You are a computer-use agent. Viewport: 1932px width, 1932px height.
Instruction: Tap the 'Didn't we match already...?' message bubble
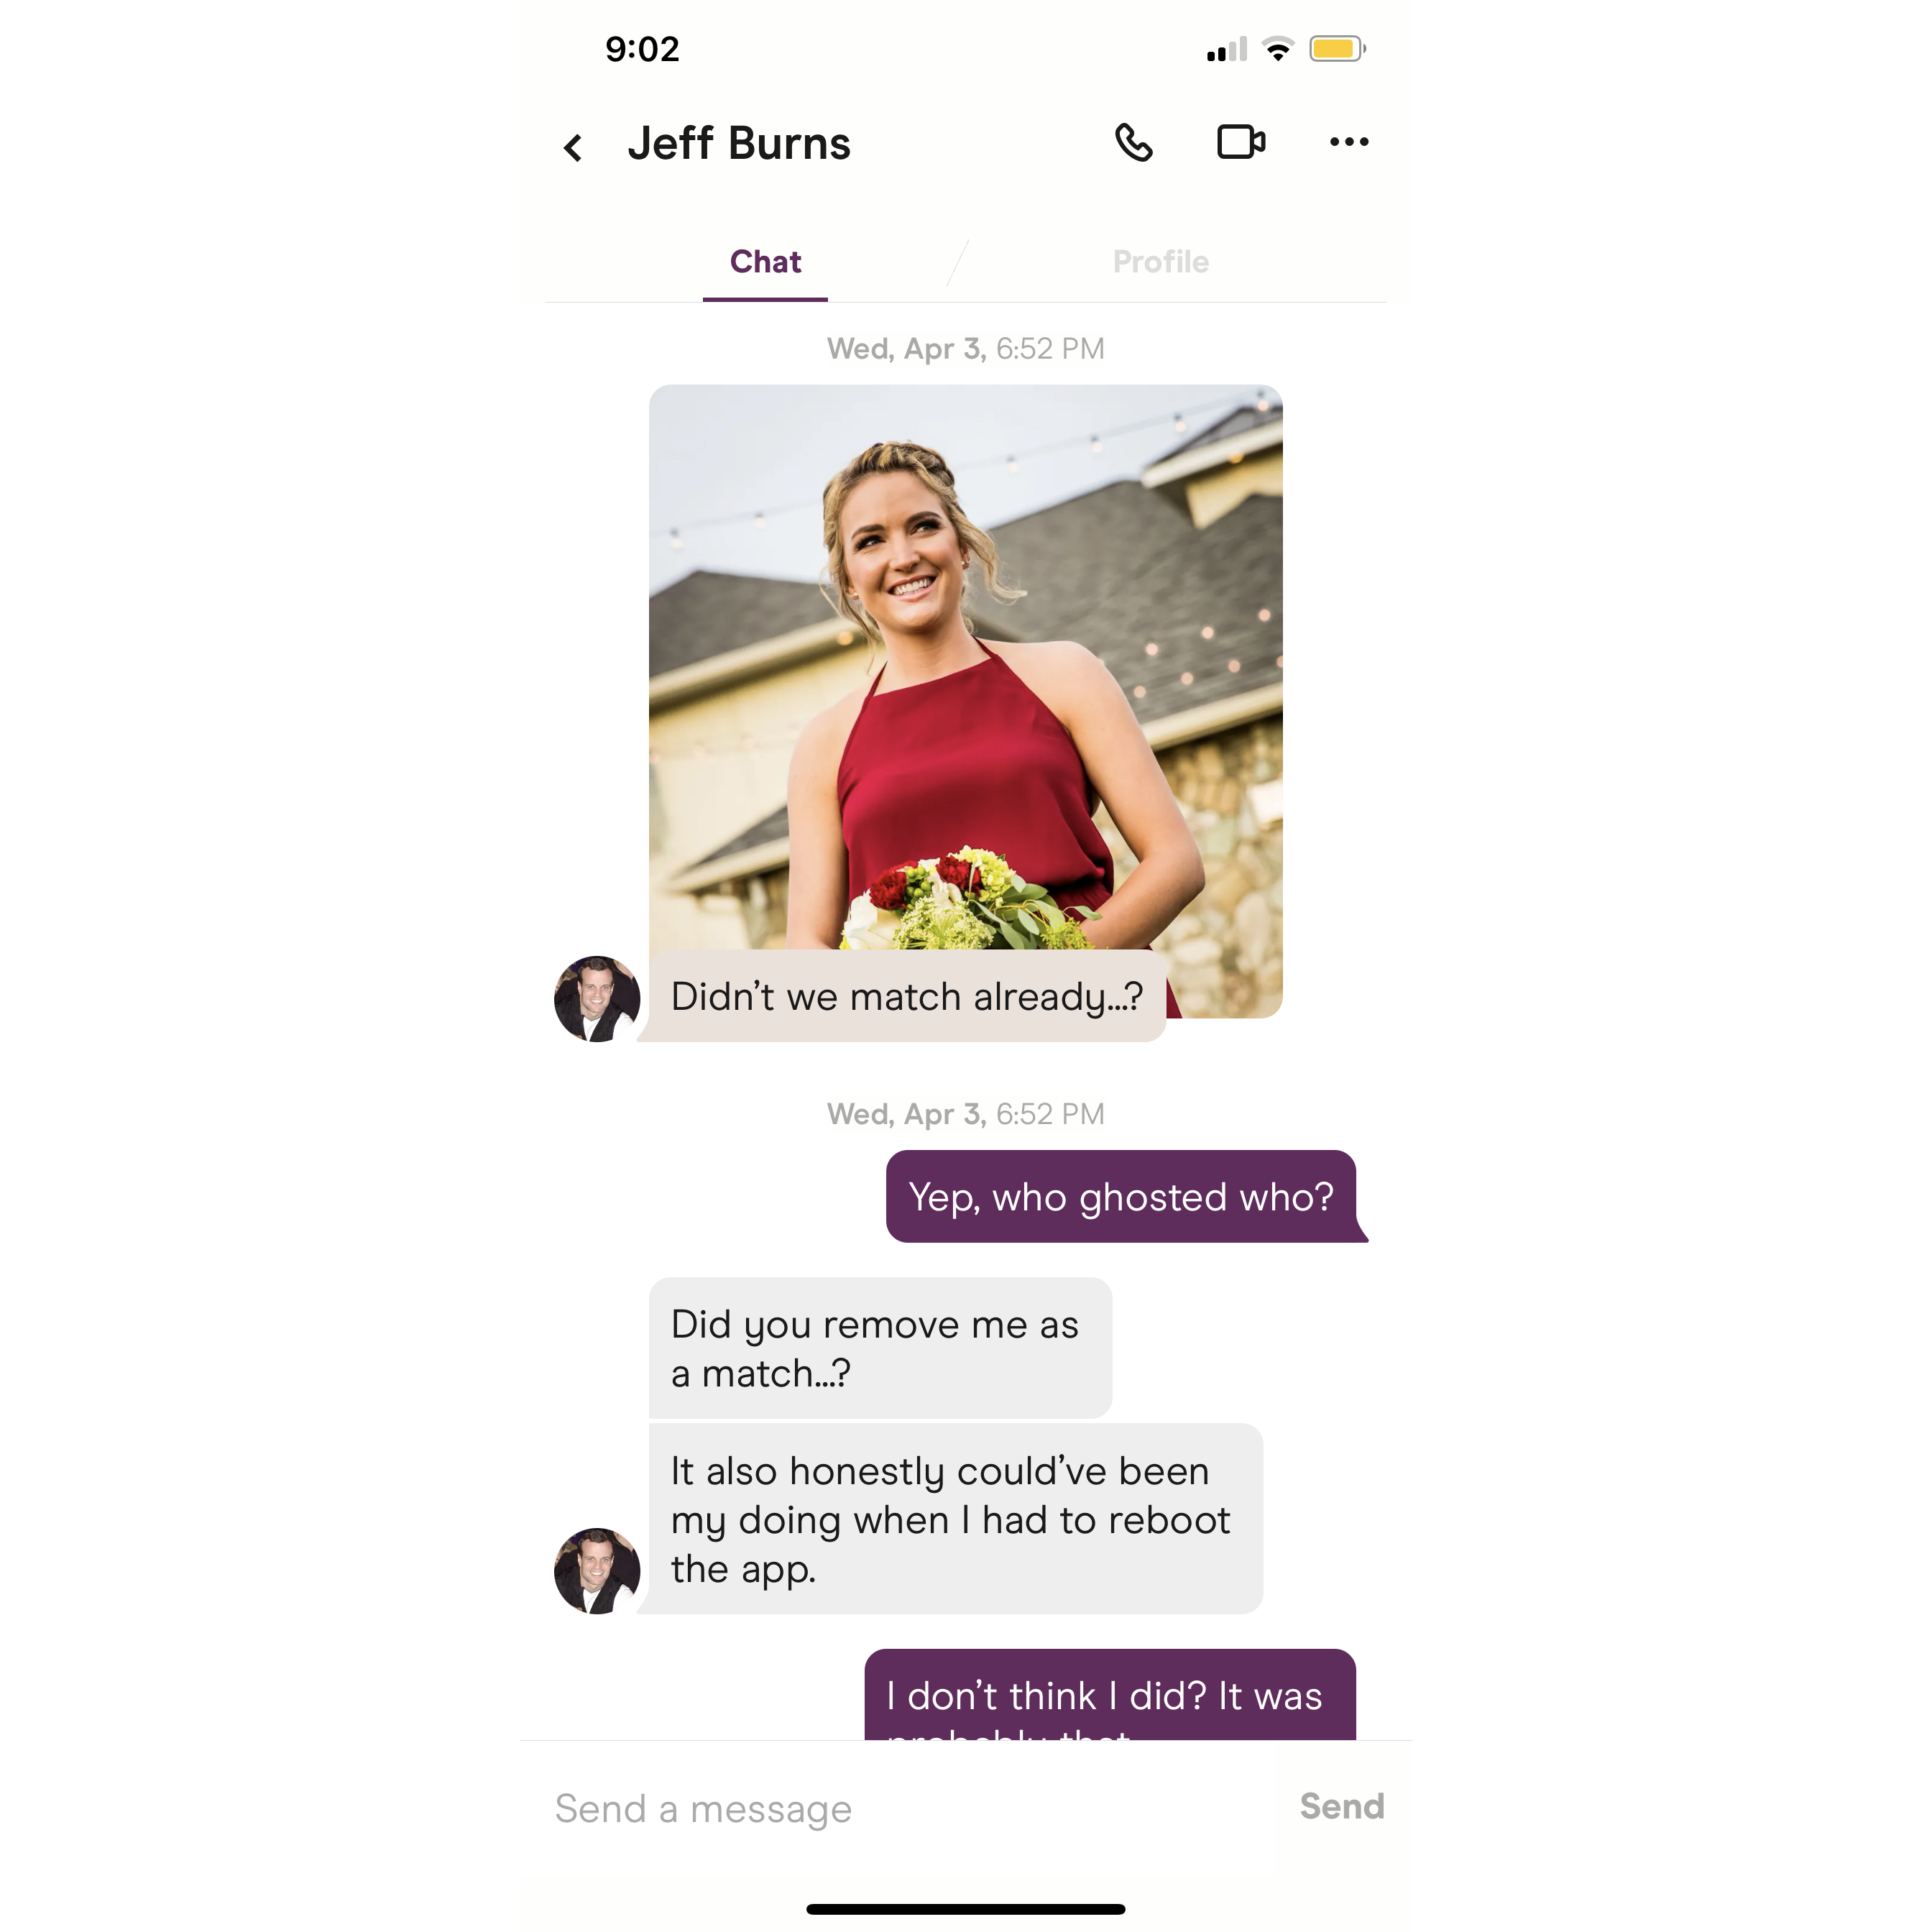tap(905, 996)
